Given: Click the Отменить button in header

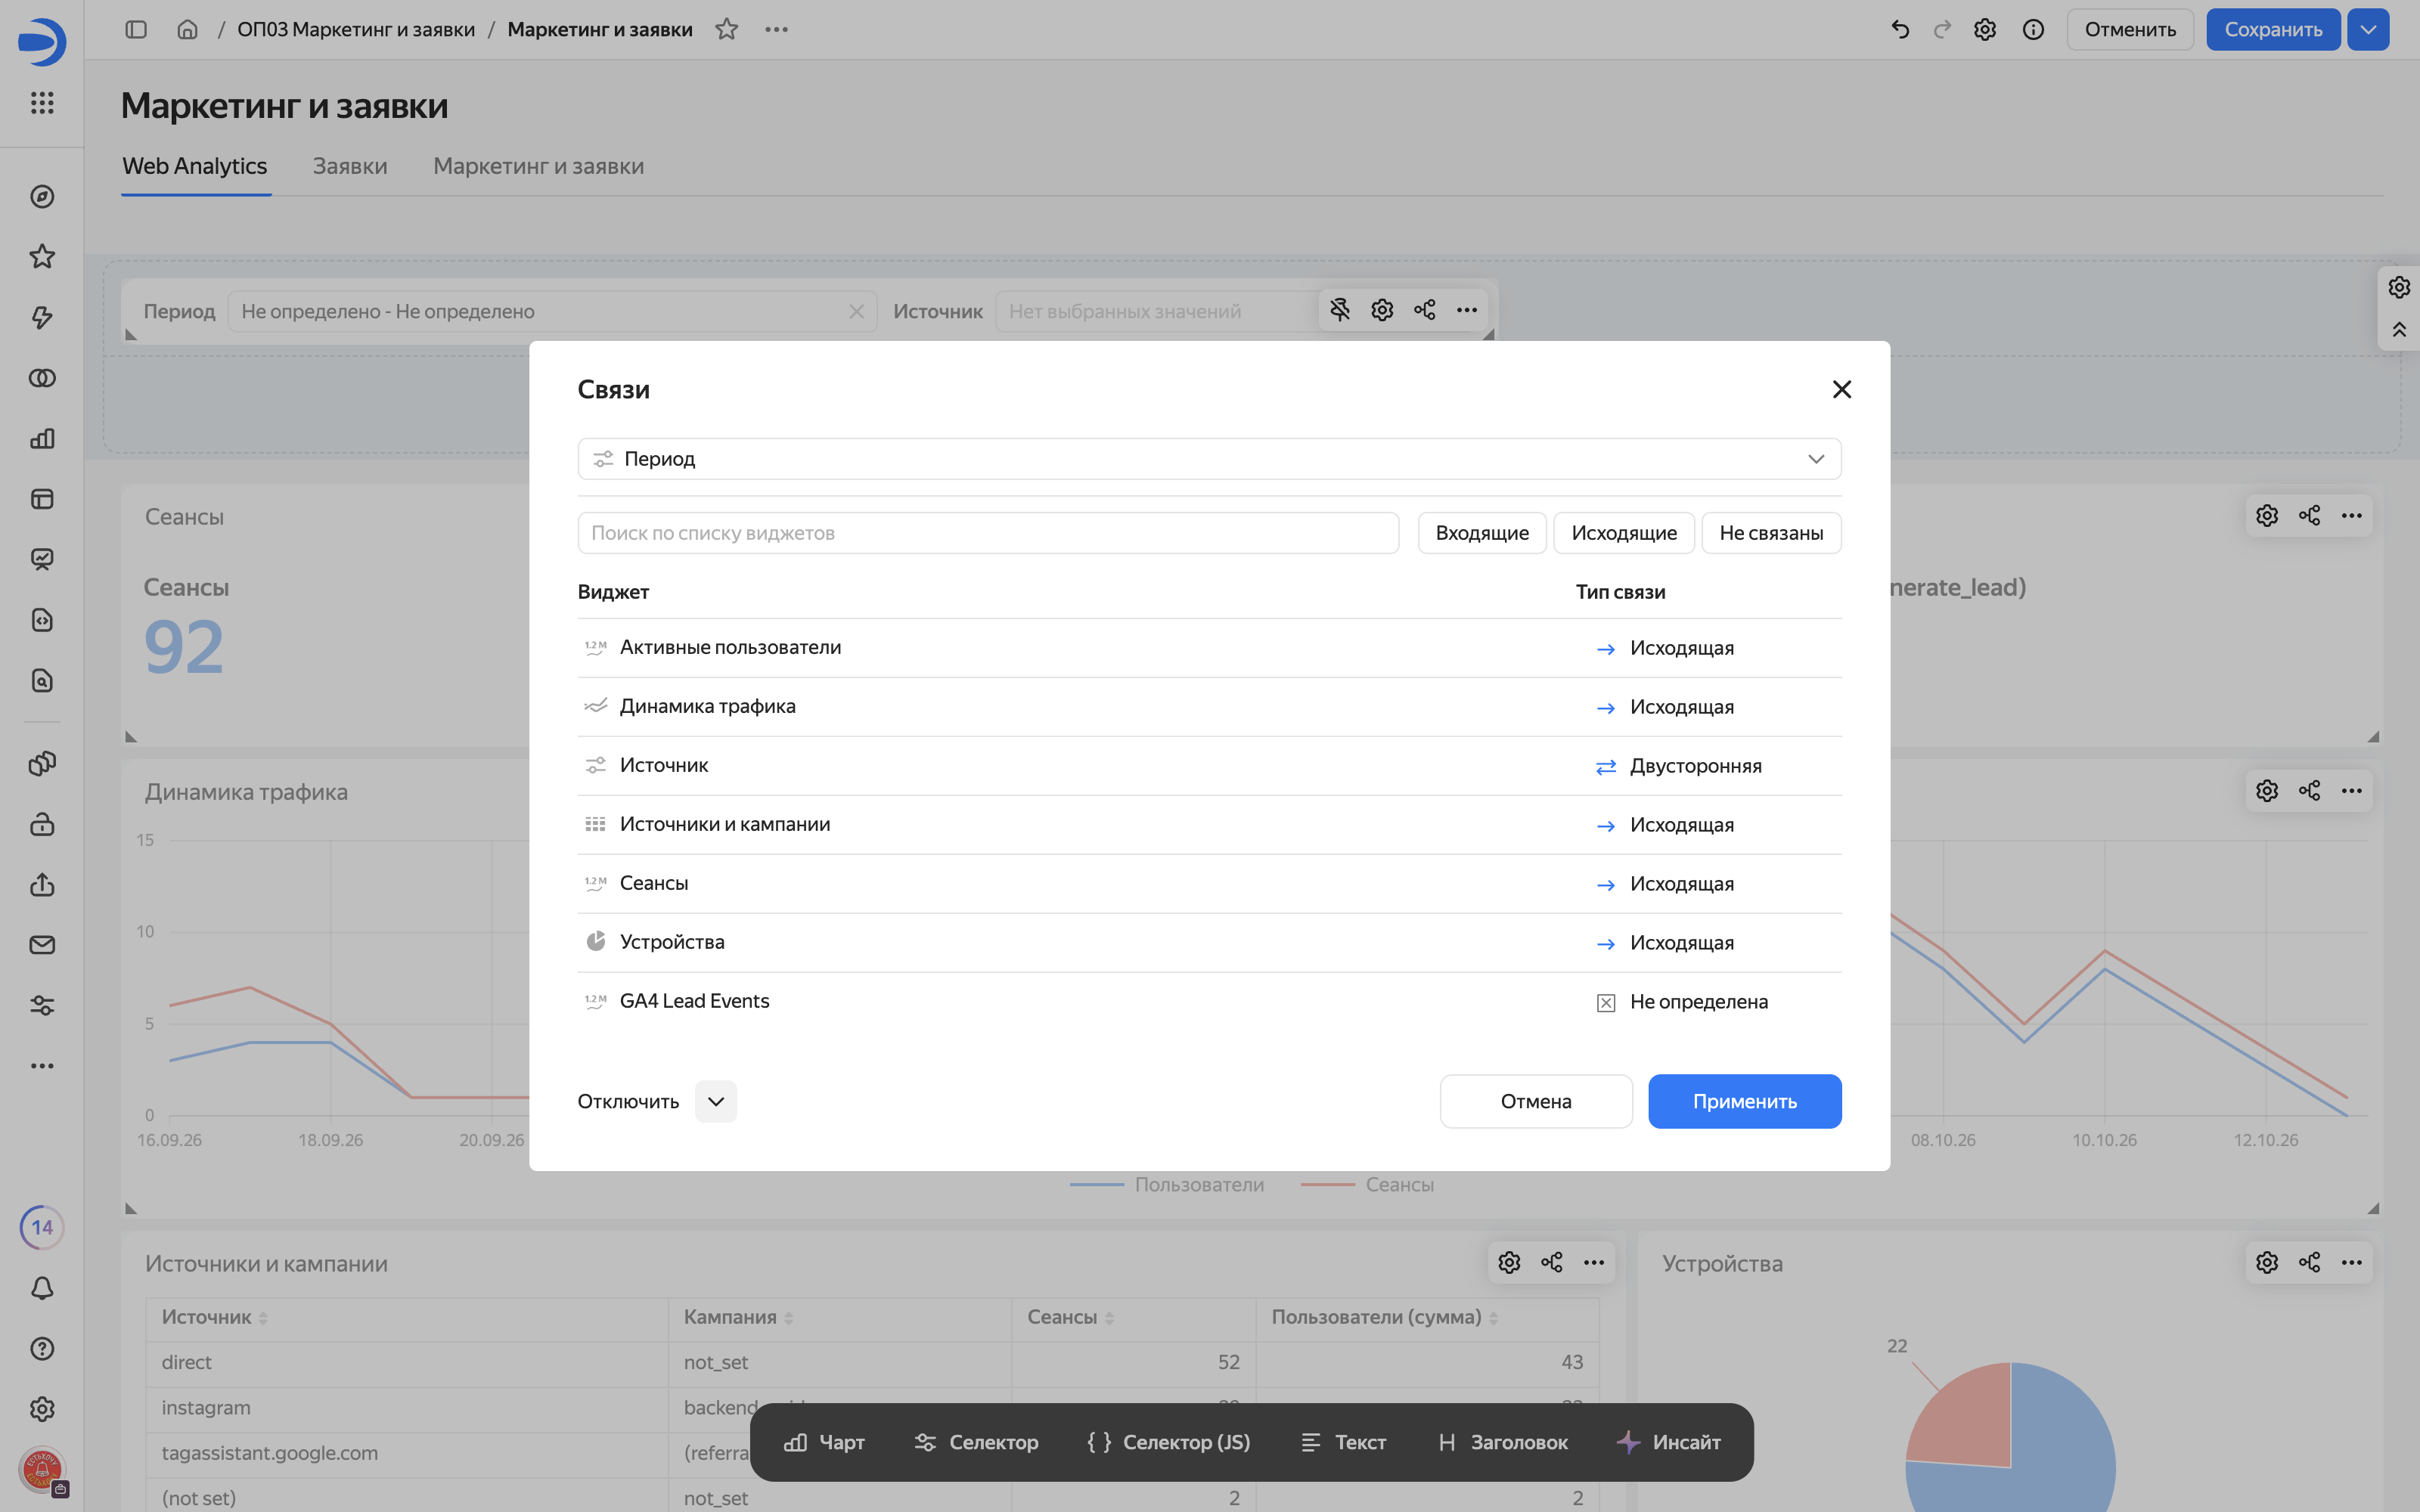Looking at the screenshot, I should point(2130,29).
